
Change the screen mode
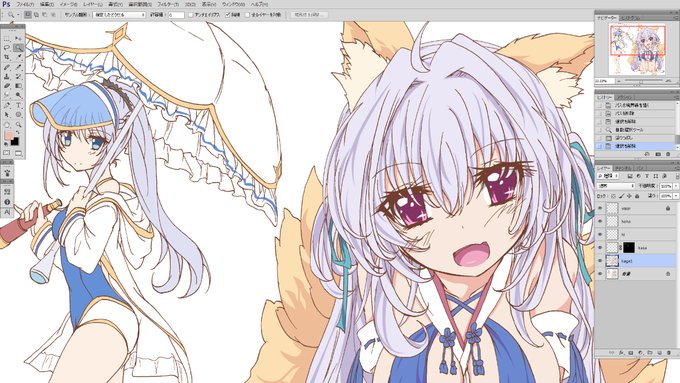tap(18, 153)
